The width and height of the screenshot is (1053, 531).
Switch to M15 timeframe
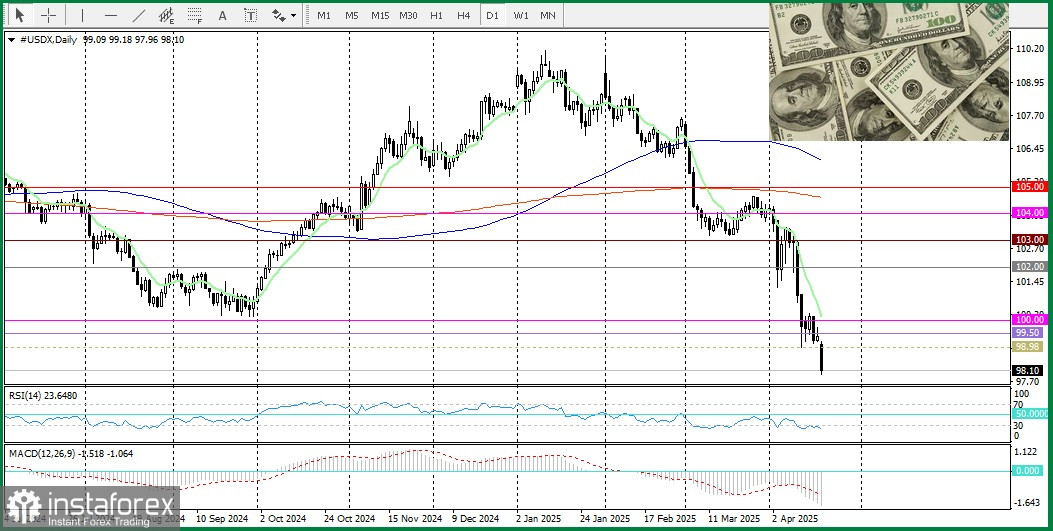(x=380, y=15)
